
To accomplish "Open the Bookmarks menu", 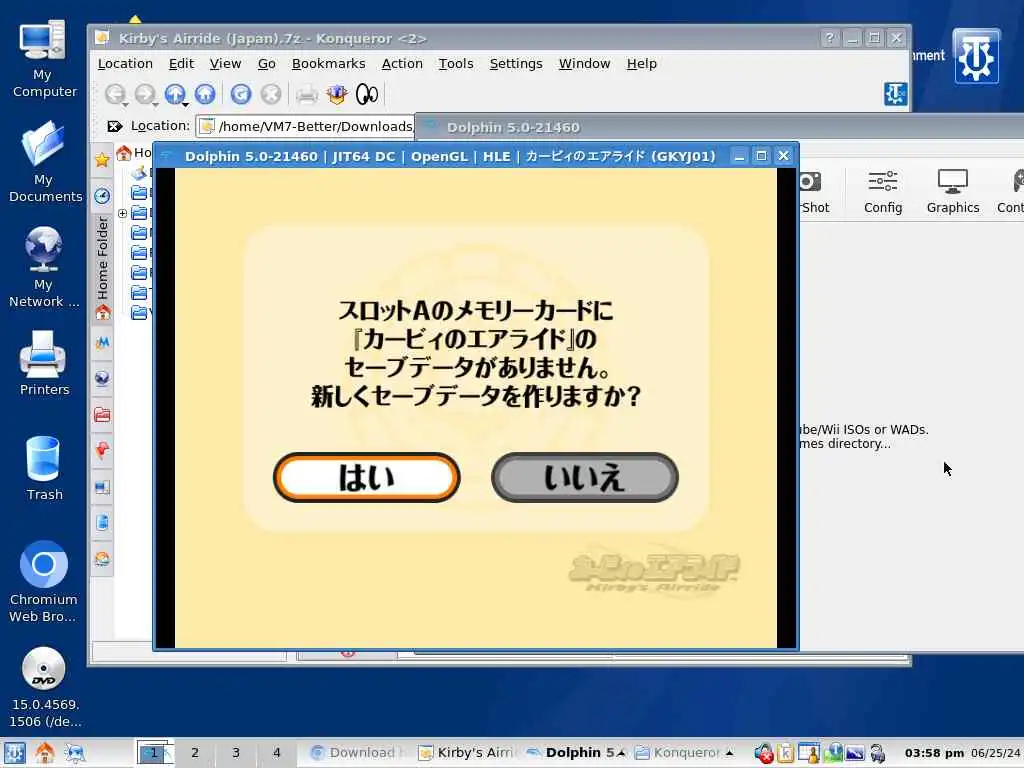I will tap(328, 63).
